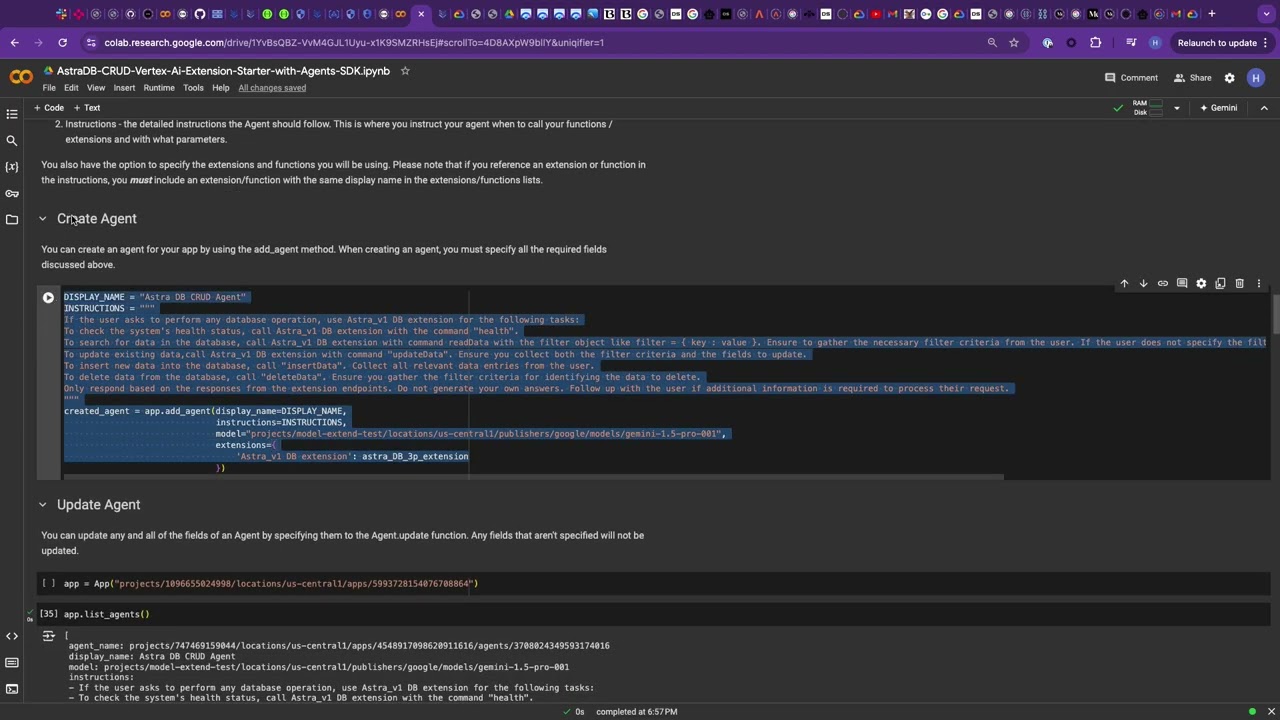Open the terminal icon in left sidebar
This screenshot has width=1280, height=720.
pos(12,688)
